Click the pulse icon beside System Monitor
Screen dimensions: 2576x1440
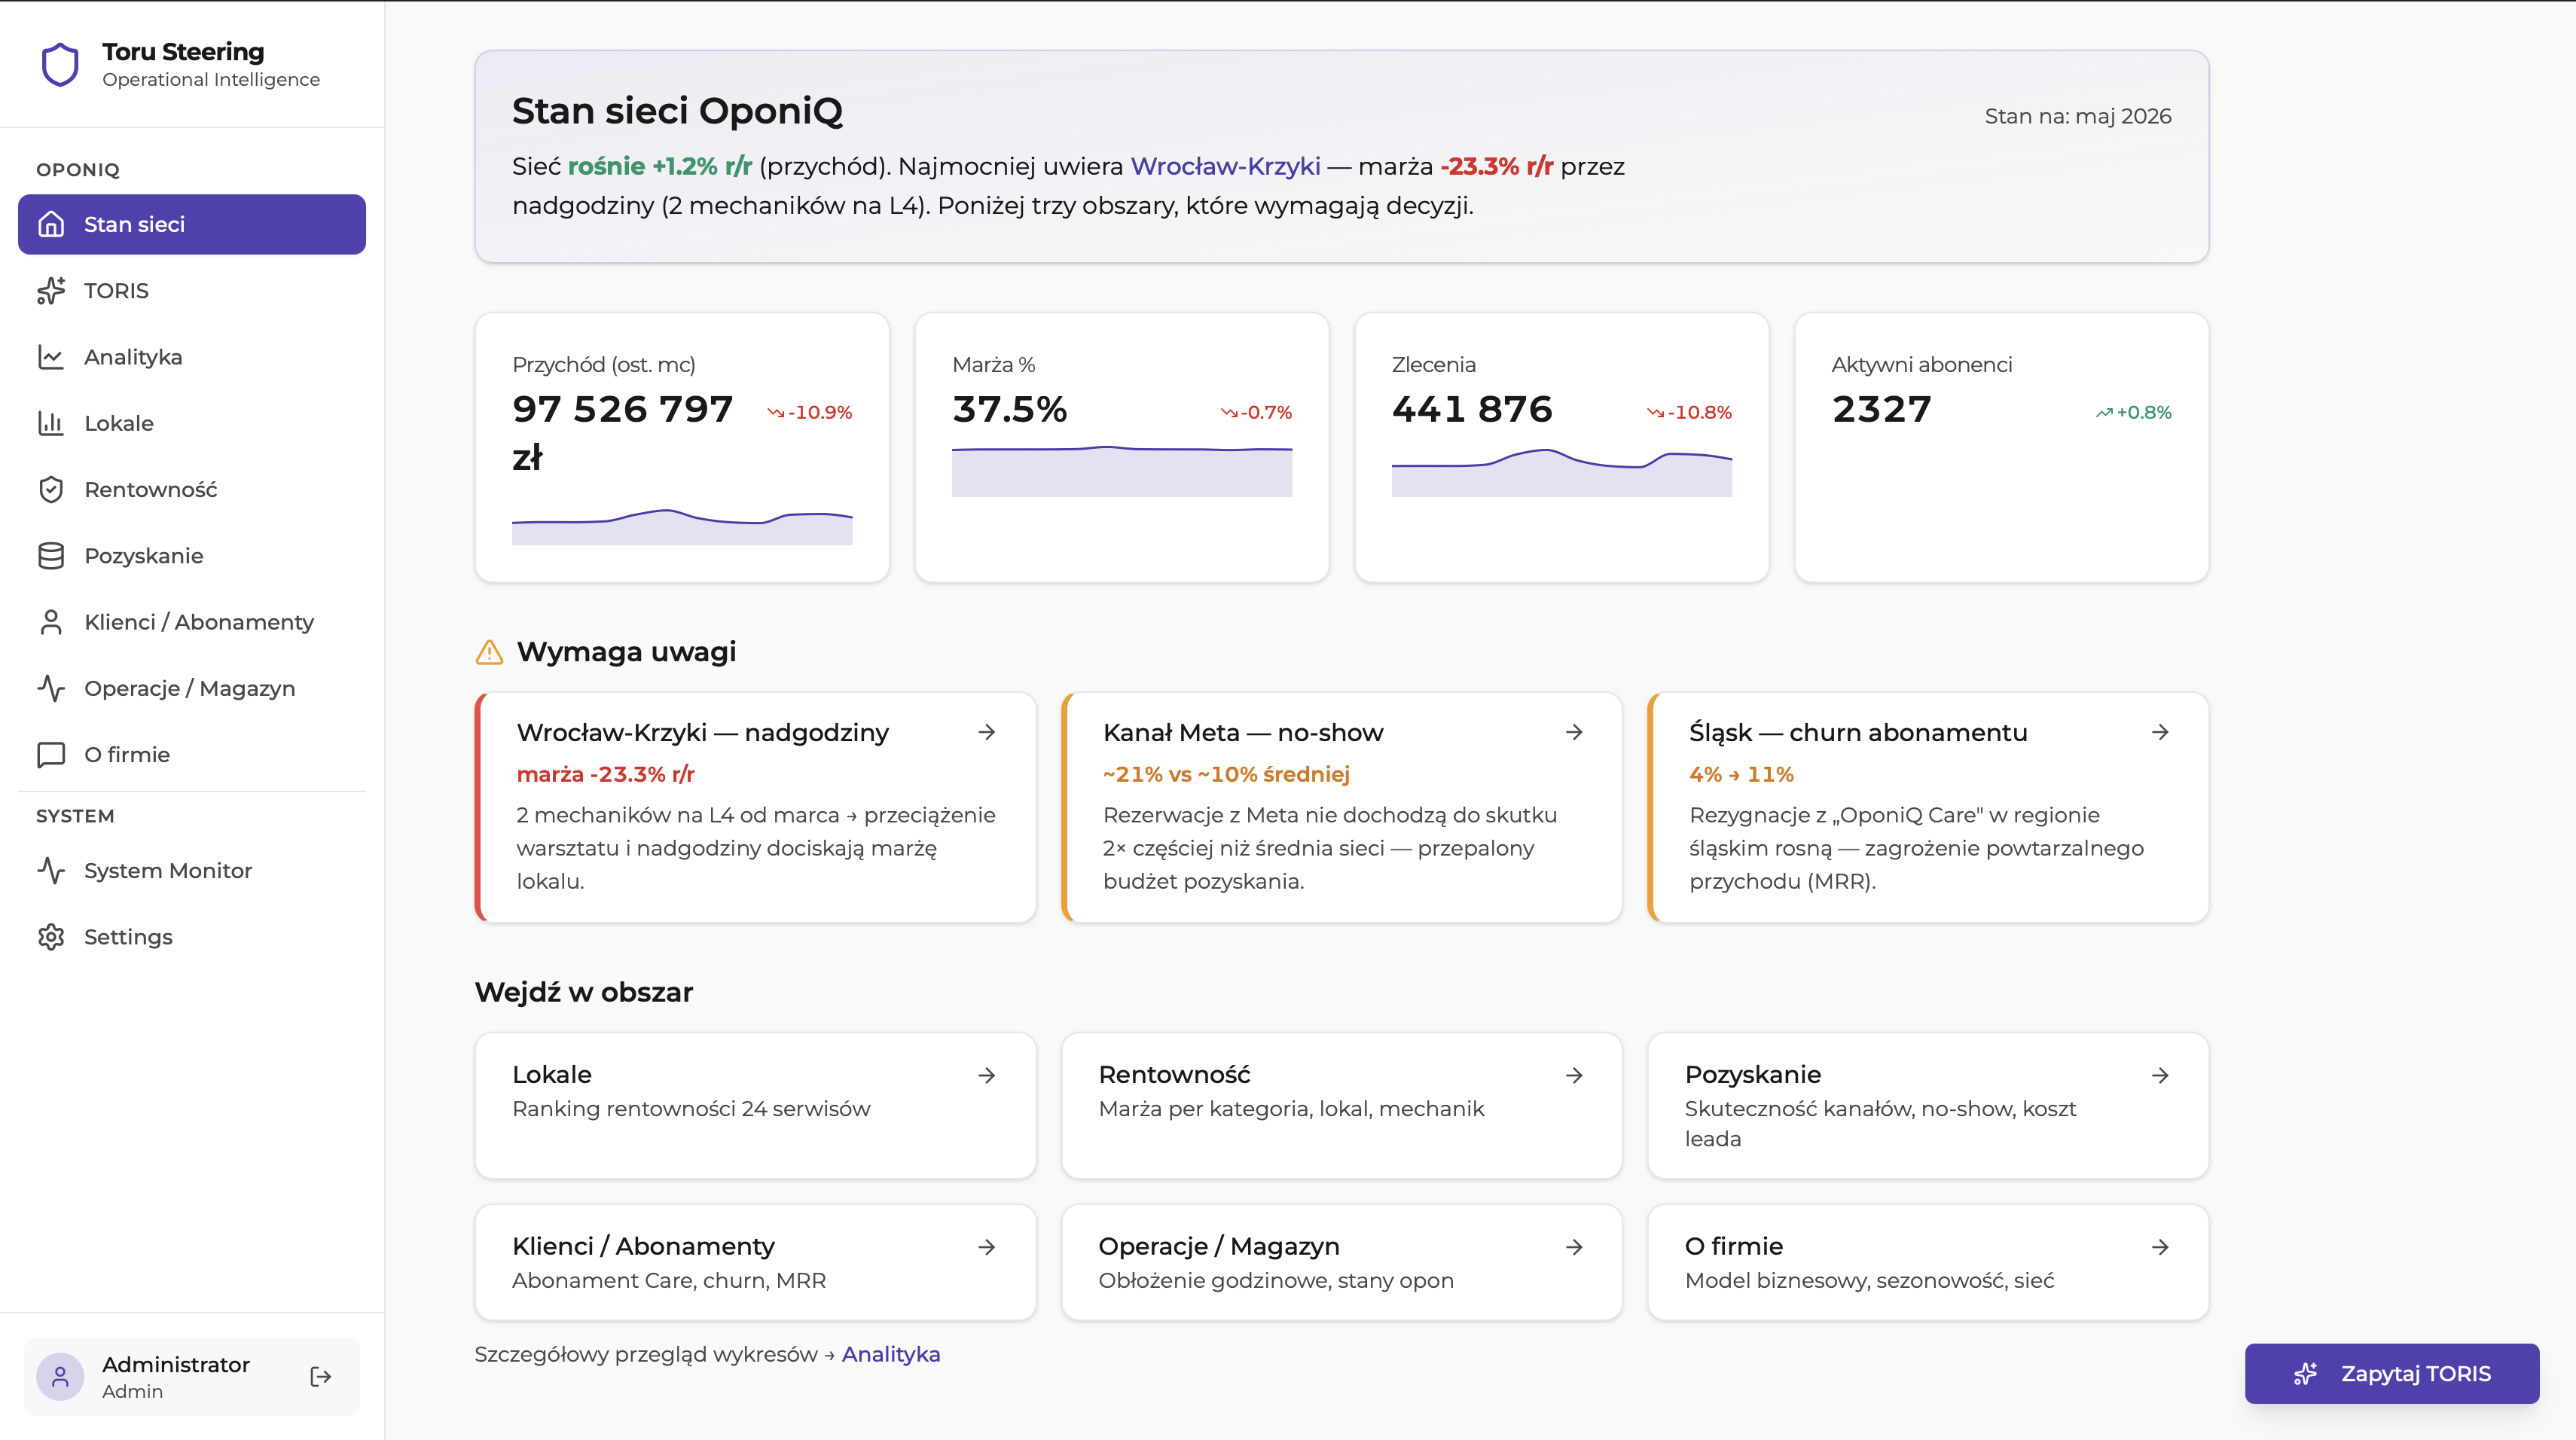click(x=51, y=871)
